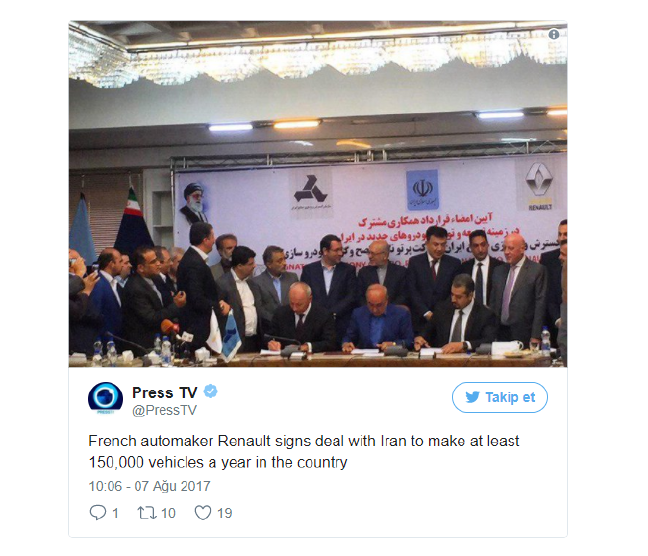The width and height of the screenshot is (648, 556).
Task: Open the signing ceremony photo
Action: click(318, 194)
